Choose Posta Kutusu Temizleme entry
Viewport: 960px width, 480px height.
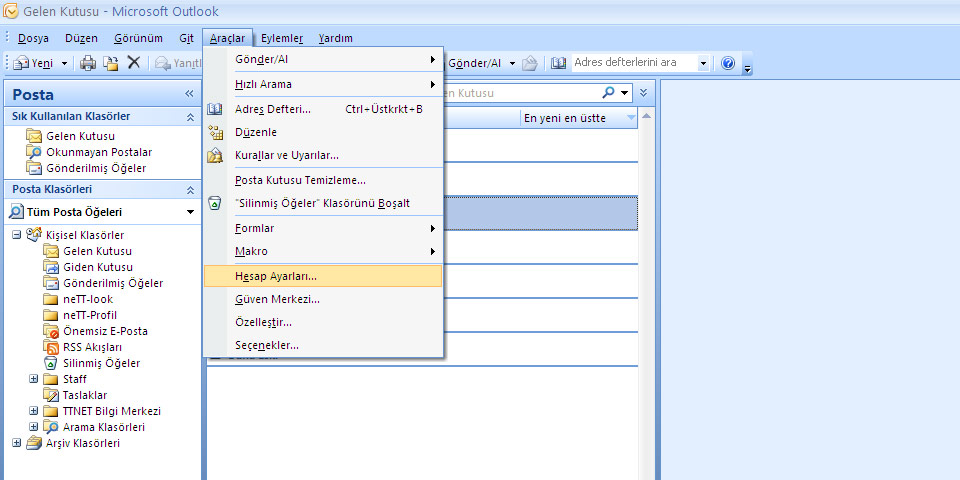323,181
